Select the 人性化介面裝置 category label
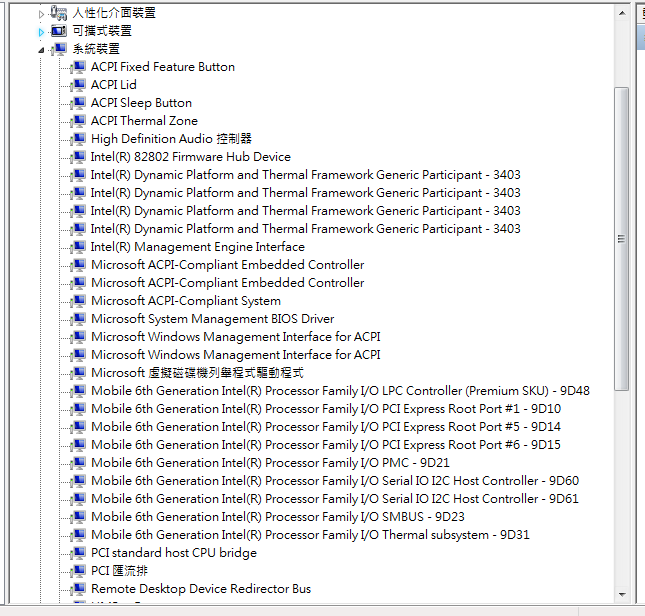Viewport: 645px width, 616px height. tap(114, 13)
